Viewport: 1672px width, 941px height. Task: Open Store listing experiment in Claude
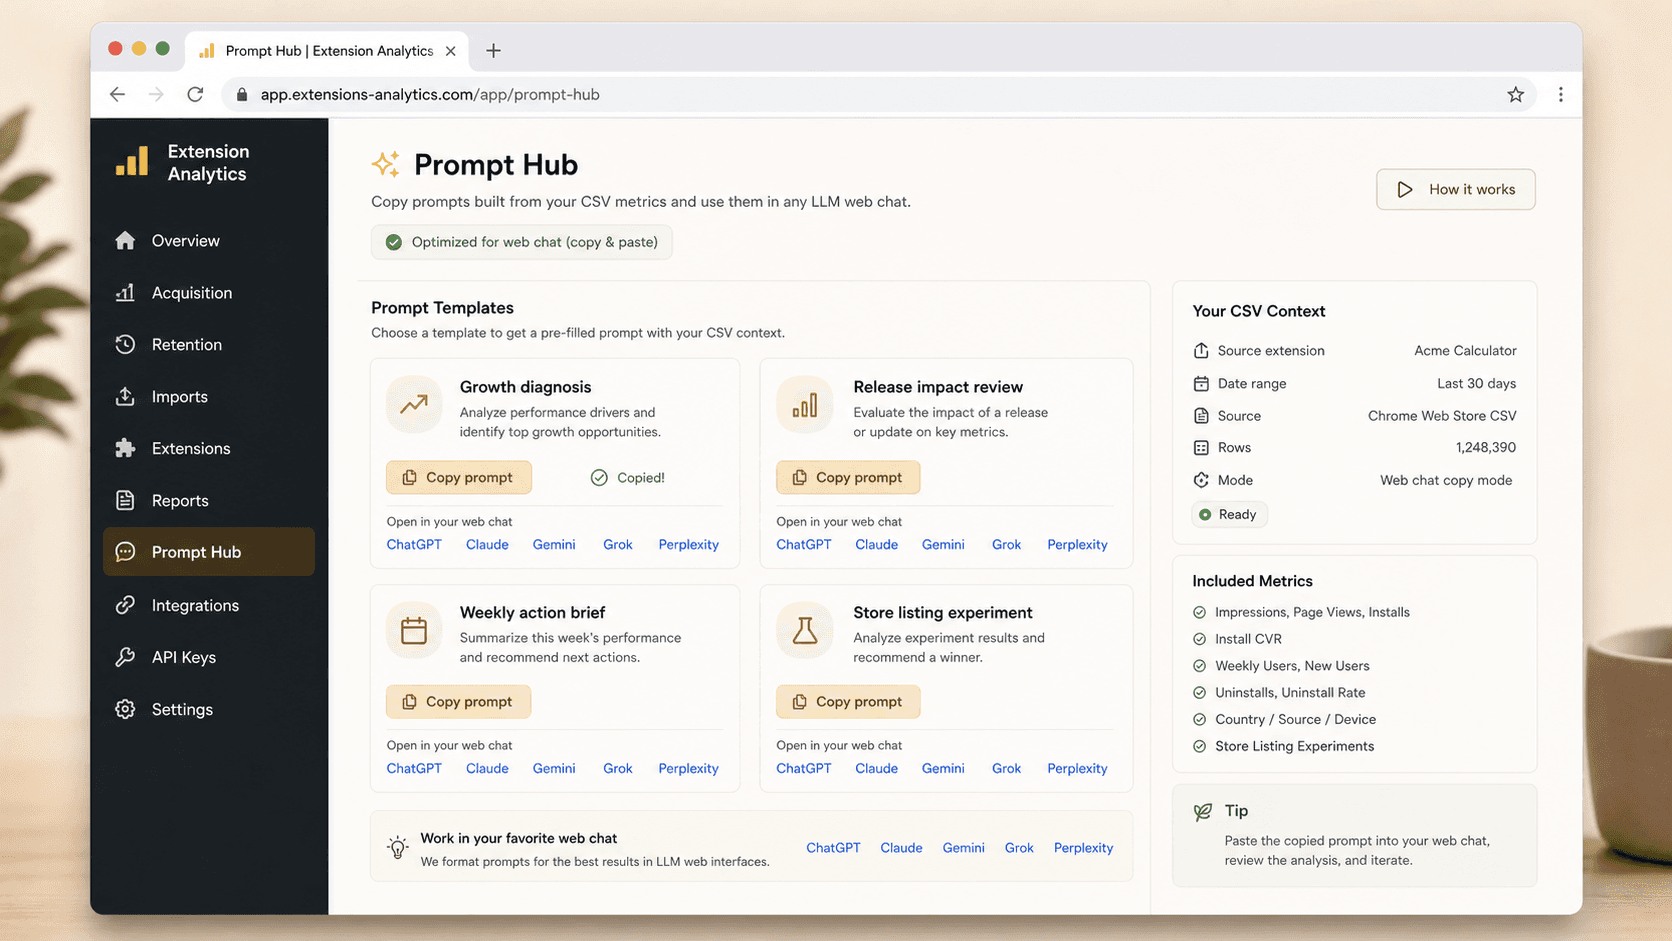coord(876,769)
